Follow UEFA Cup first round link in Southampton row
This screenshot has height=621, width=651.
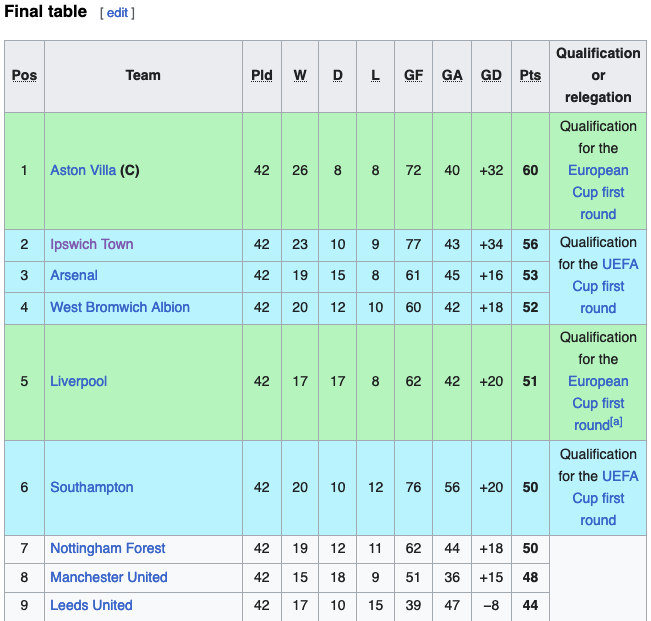point(598,498)
